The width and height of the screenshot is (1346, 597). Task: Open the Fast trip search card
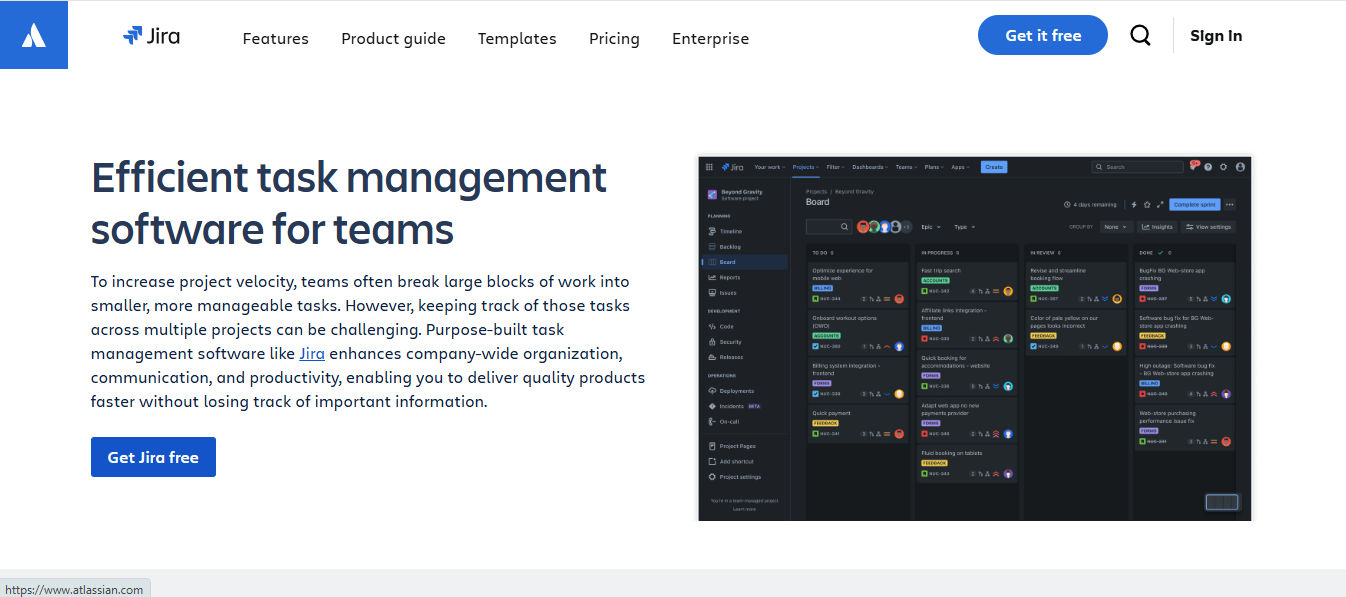pyautogui.click(x=967, y=281)
